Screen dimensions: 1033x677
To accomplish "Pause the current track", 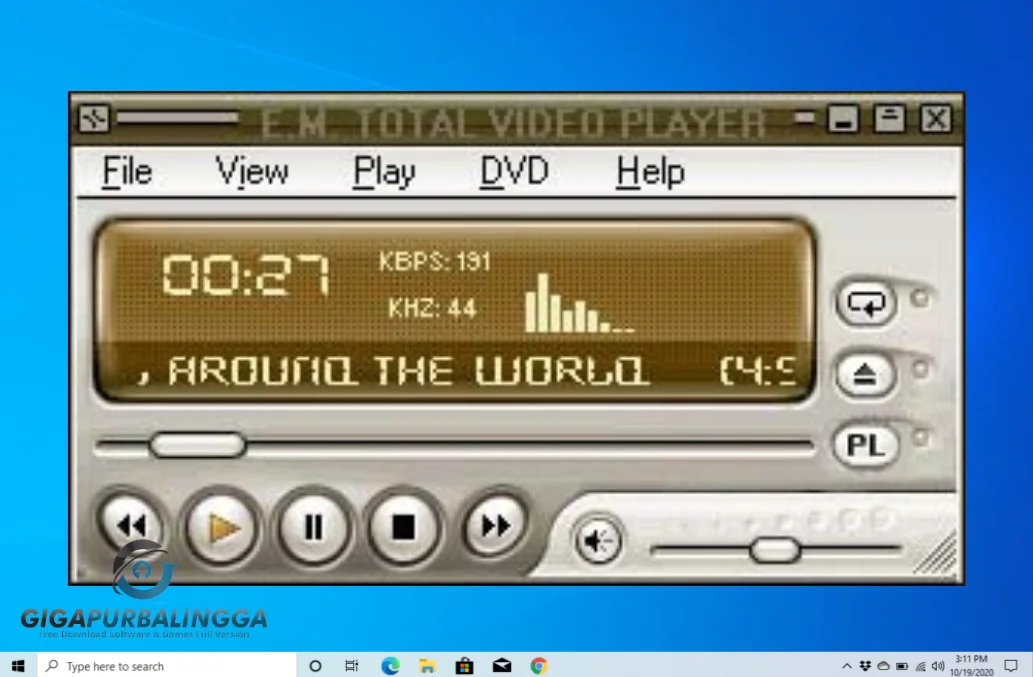I will click(314, 528).
